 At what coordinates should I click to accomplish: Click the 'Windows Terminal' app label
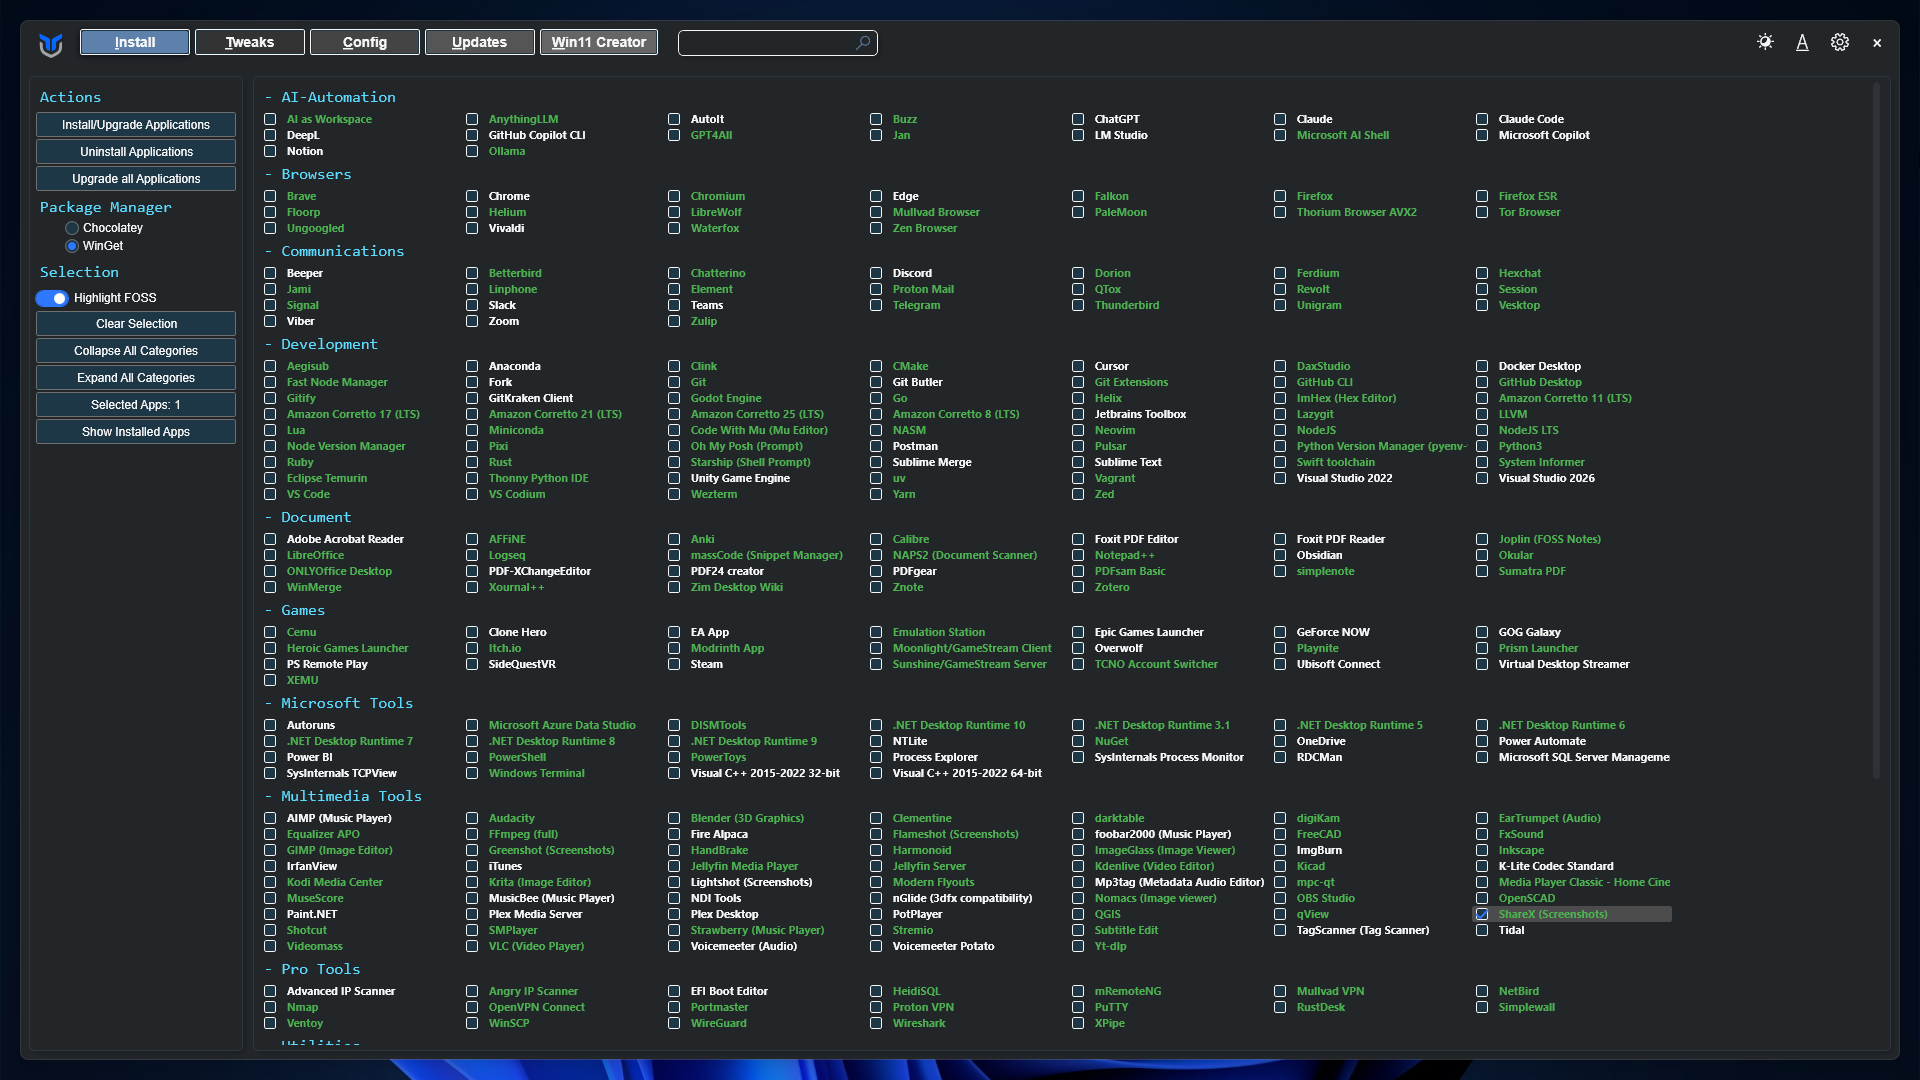click(537, 773)
